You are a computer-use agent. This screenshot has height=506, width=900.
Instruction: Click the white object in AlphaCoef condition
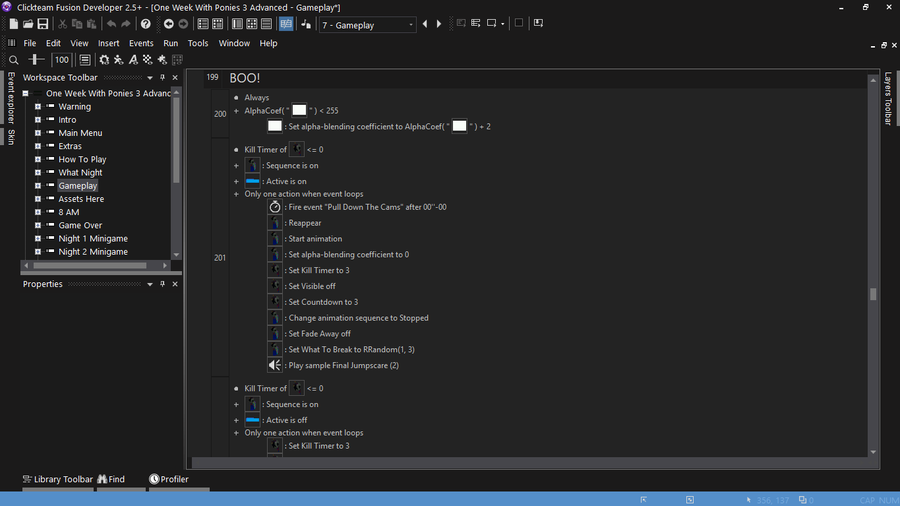(x=299, y=110)
